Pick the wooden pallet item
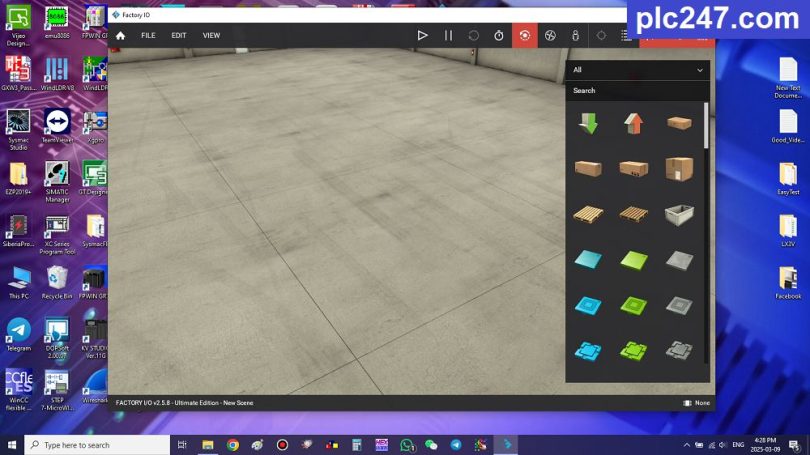This screenshot has height=455, width=810. 587,213
